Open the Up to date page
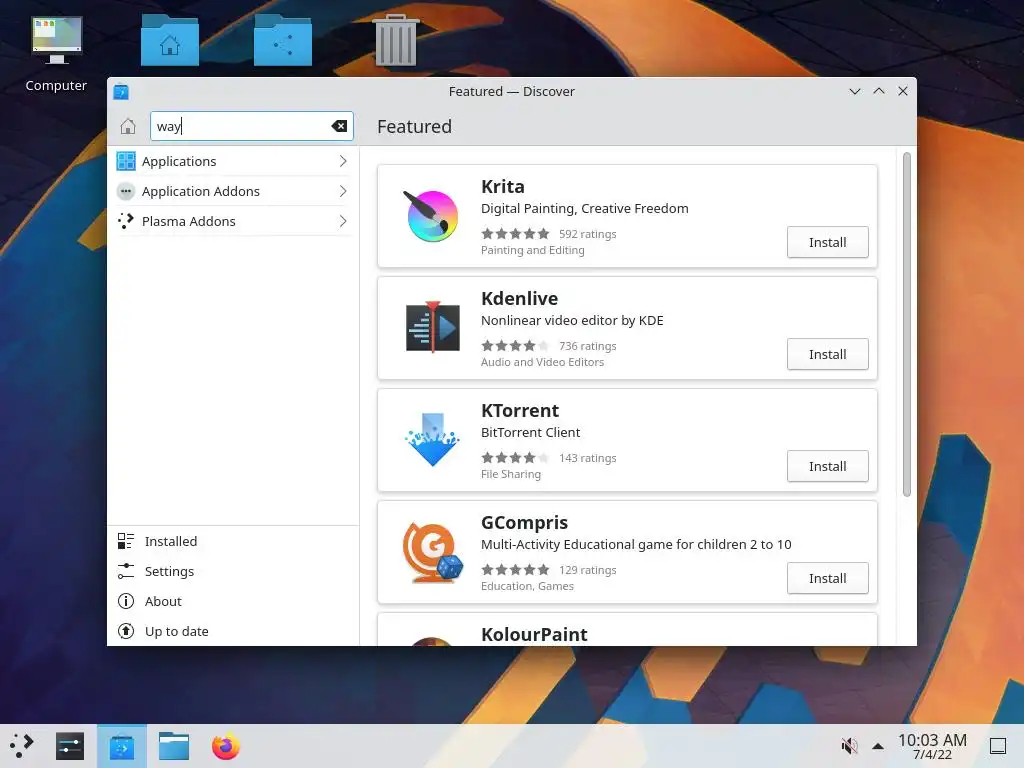Image resolution: width=1024 pixels, height=768 pixels. (x=233, y=631)
